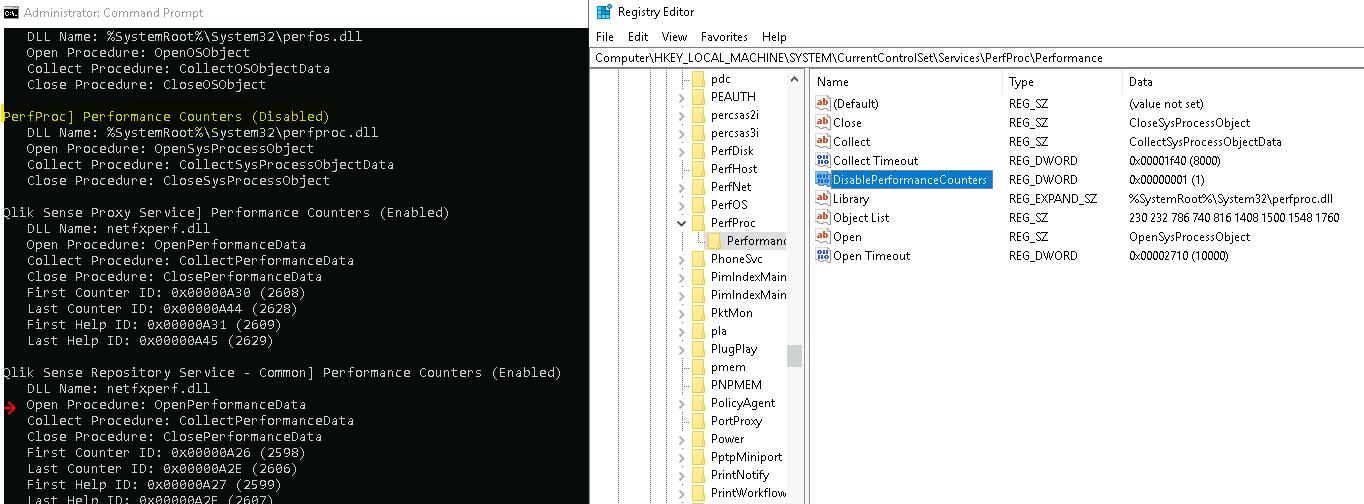
Task: Expand the PolicyAgent tree node
Action: [x=682, y=403]
